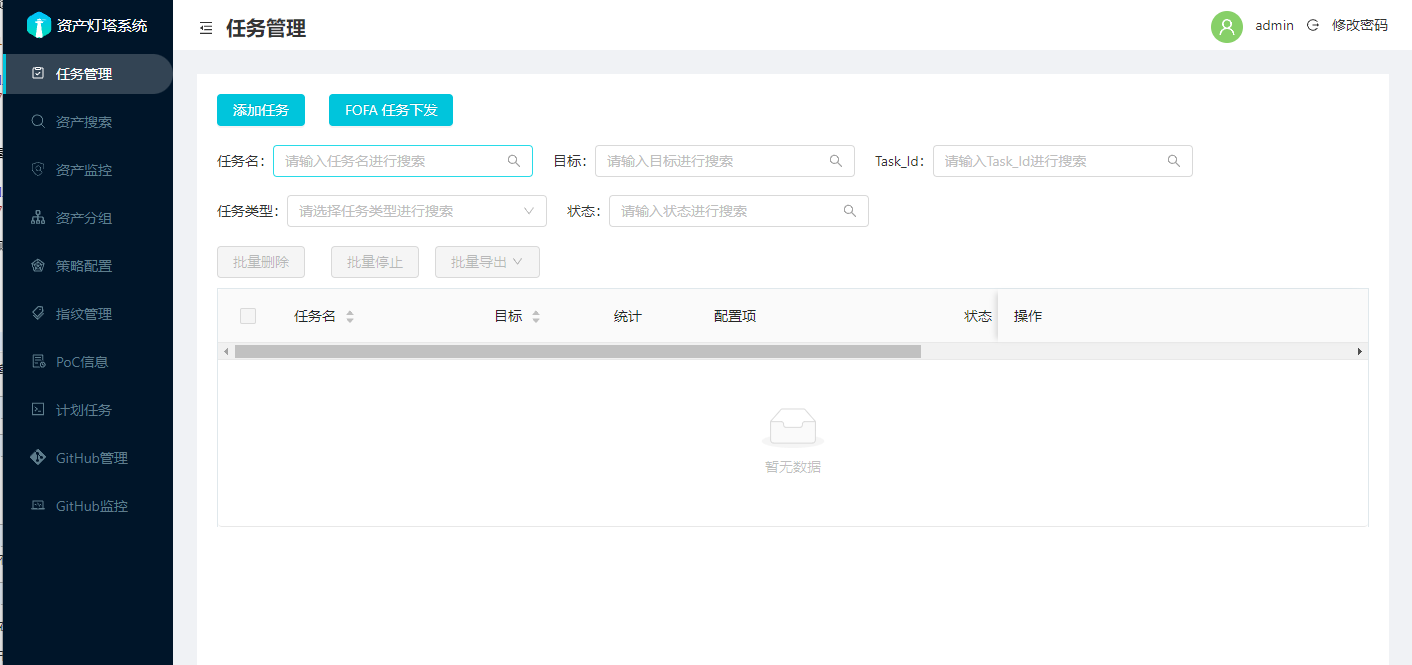
Task: Click 状态 column header in table
Action: 978,316
